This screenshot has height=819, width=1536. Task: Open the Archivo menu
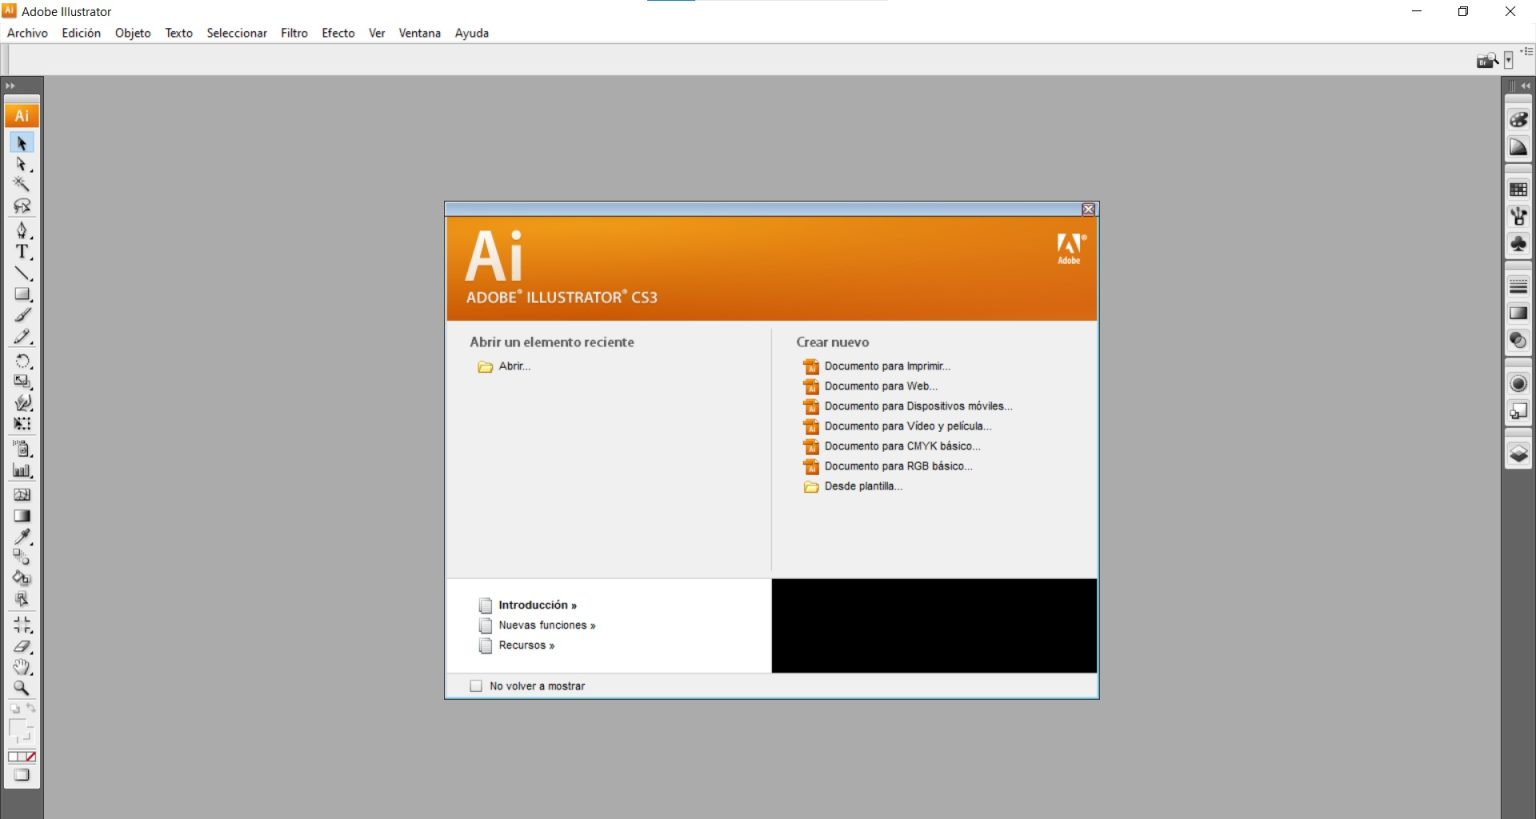[x=27, y=33]
